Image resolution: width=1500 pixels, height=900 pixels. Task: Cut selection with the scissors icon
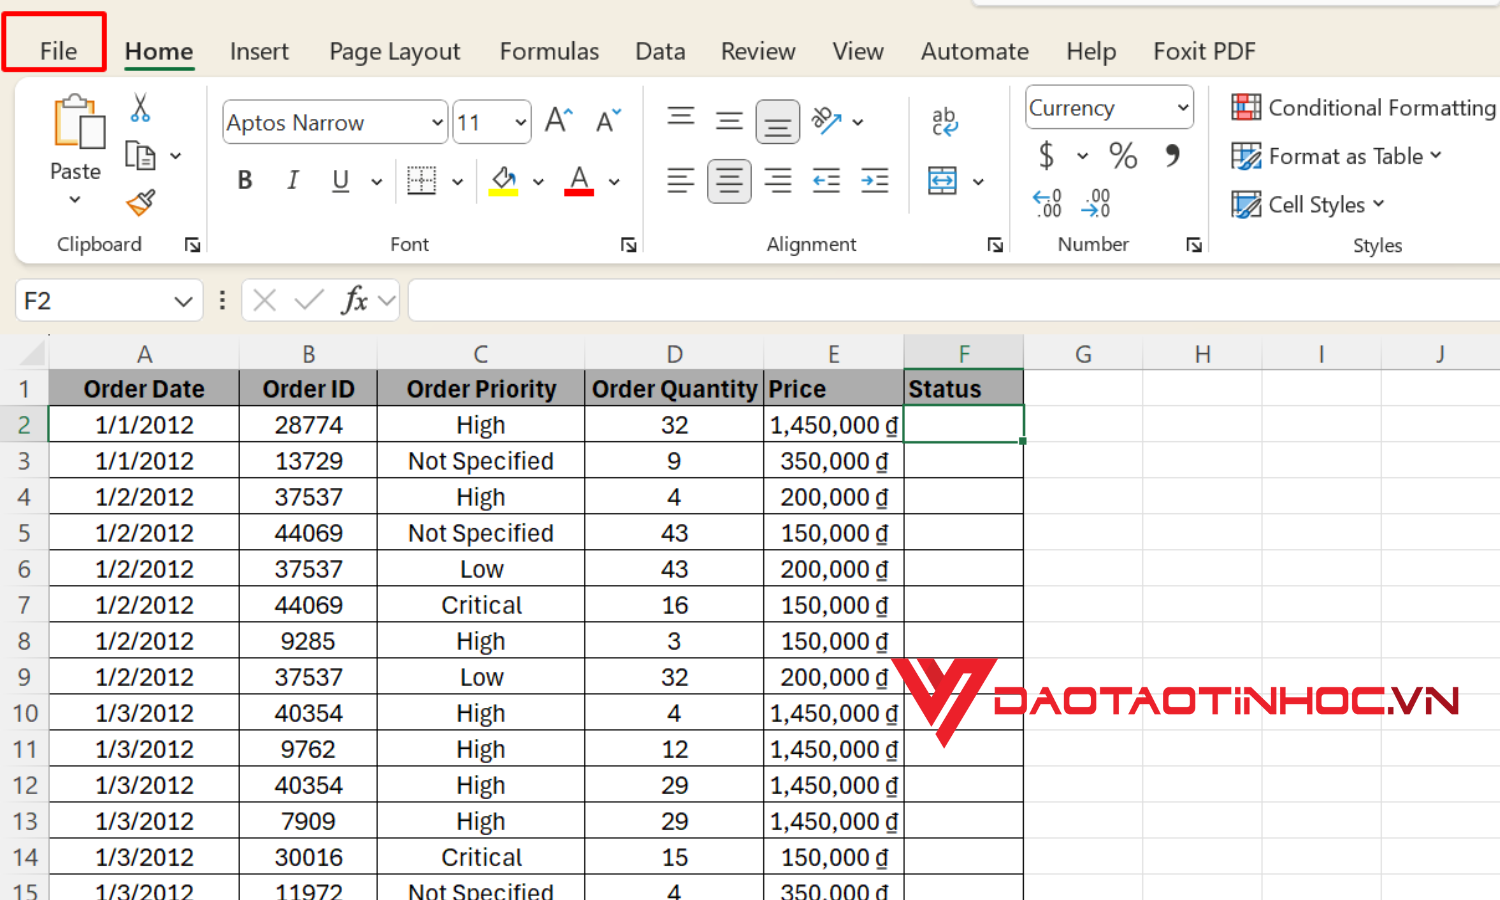pyautogui.click(x=140, y=107)
